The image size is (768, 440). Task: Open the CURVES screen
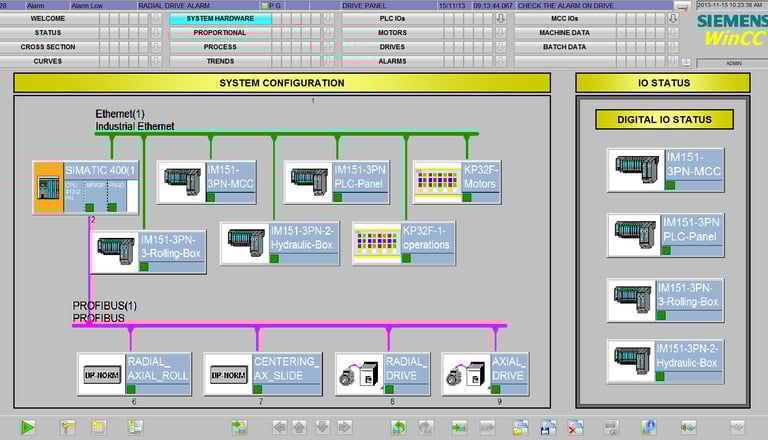click(x=48, y=61)
